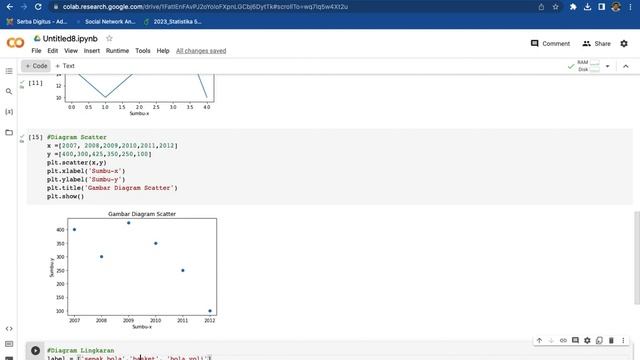Screen dimensions: 640x360
Task: Open the Find and replace sidebar icon
Action: [x=9, y=91]
